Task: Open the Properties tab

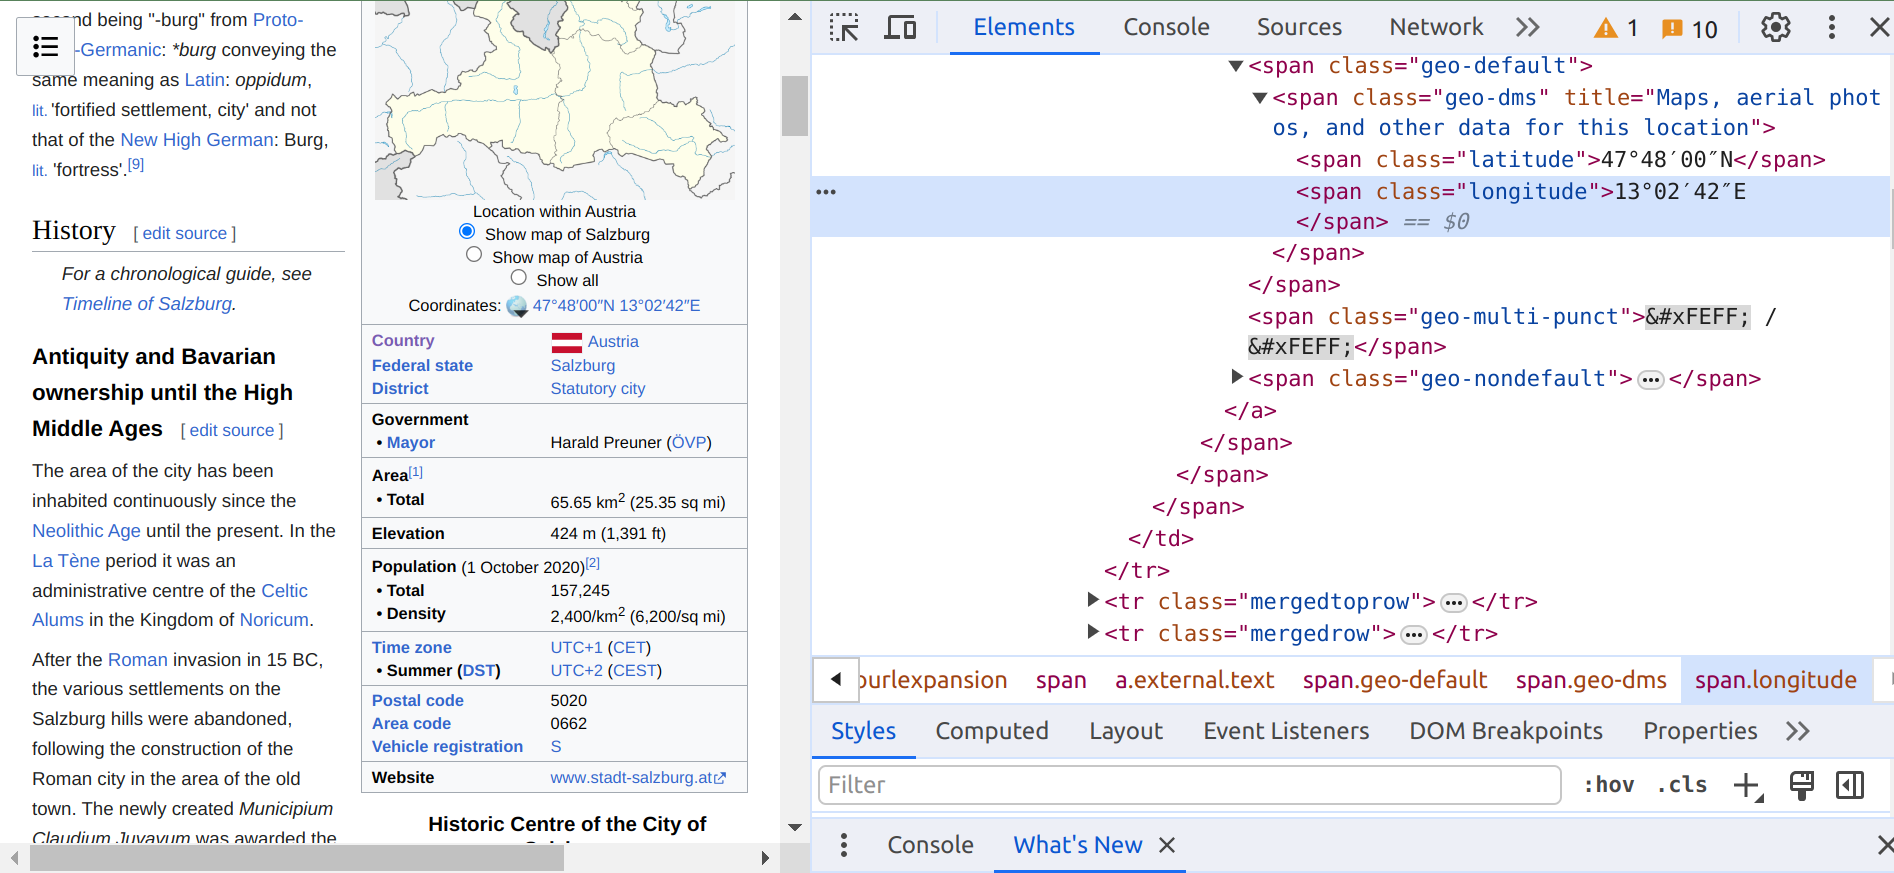Action: [x=1700, y=731]
